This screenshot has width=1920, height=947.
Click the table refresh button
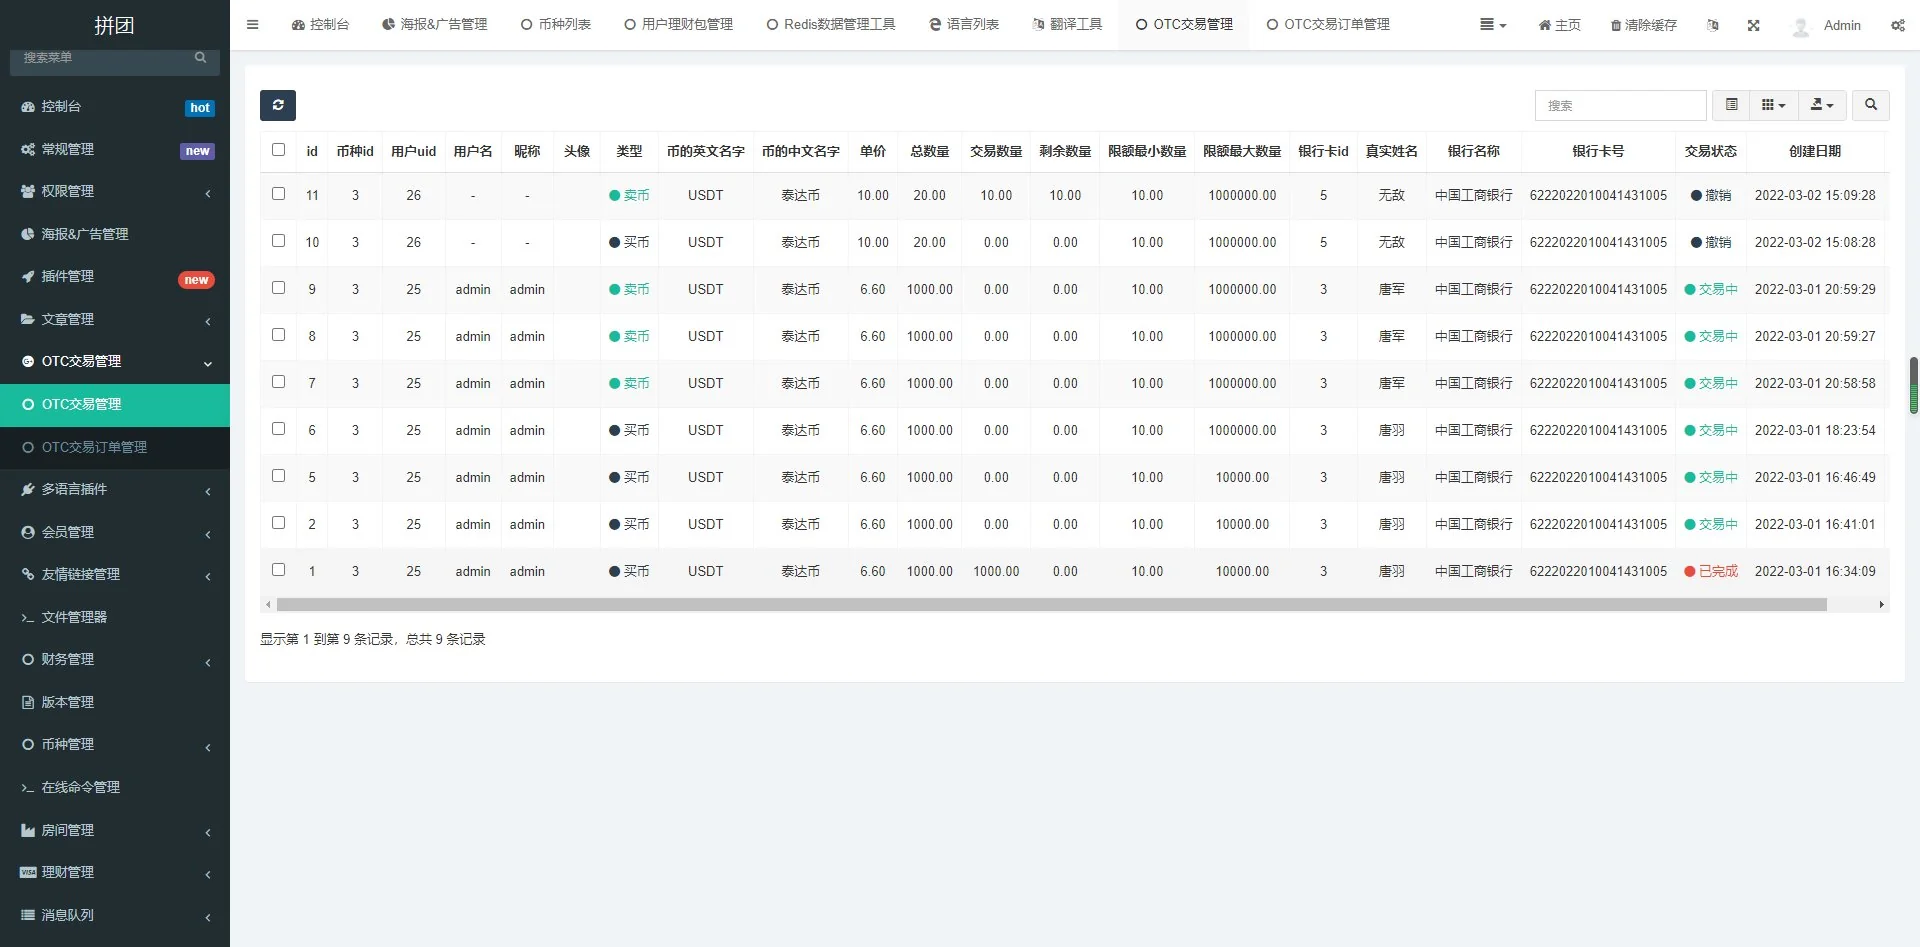pyautogui.click(x=278, y=105)
